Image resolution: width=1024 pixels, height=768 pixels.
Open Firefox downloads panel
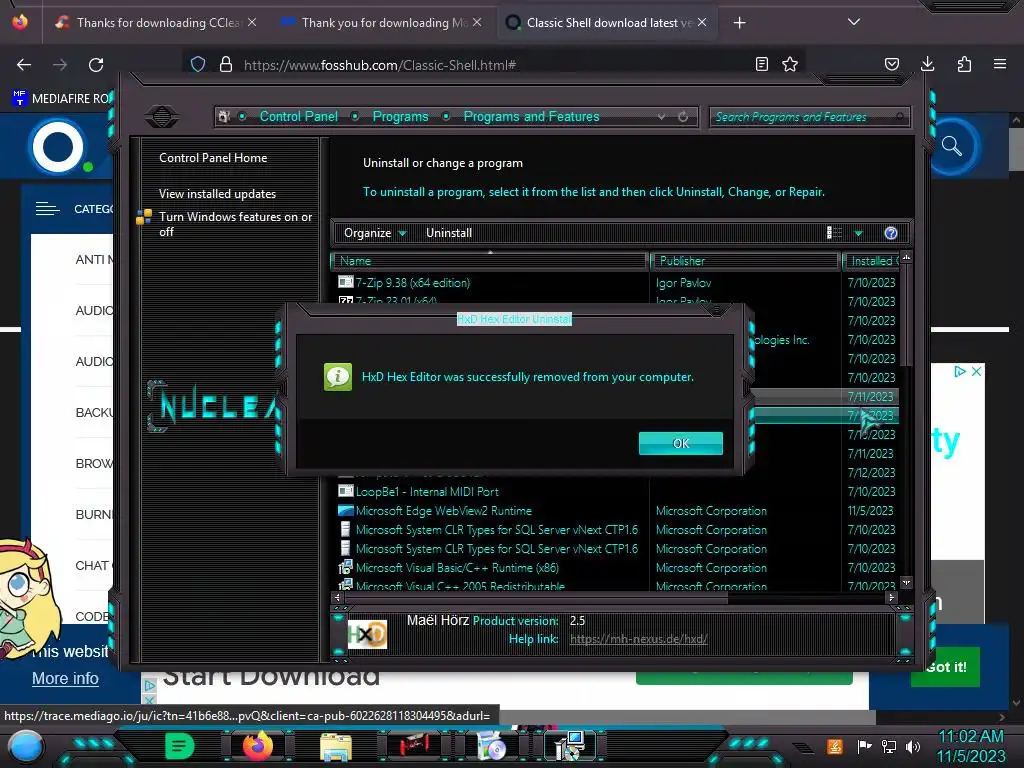[927, 64]
